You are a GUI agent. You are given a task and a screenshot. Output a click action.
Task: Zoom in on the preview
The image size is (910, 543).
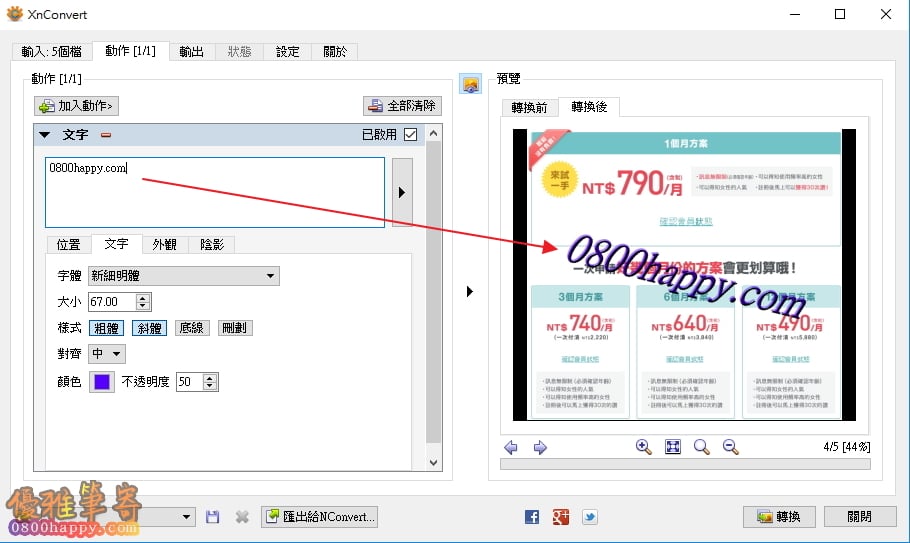point(644,447)
